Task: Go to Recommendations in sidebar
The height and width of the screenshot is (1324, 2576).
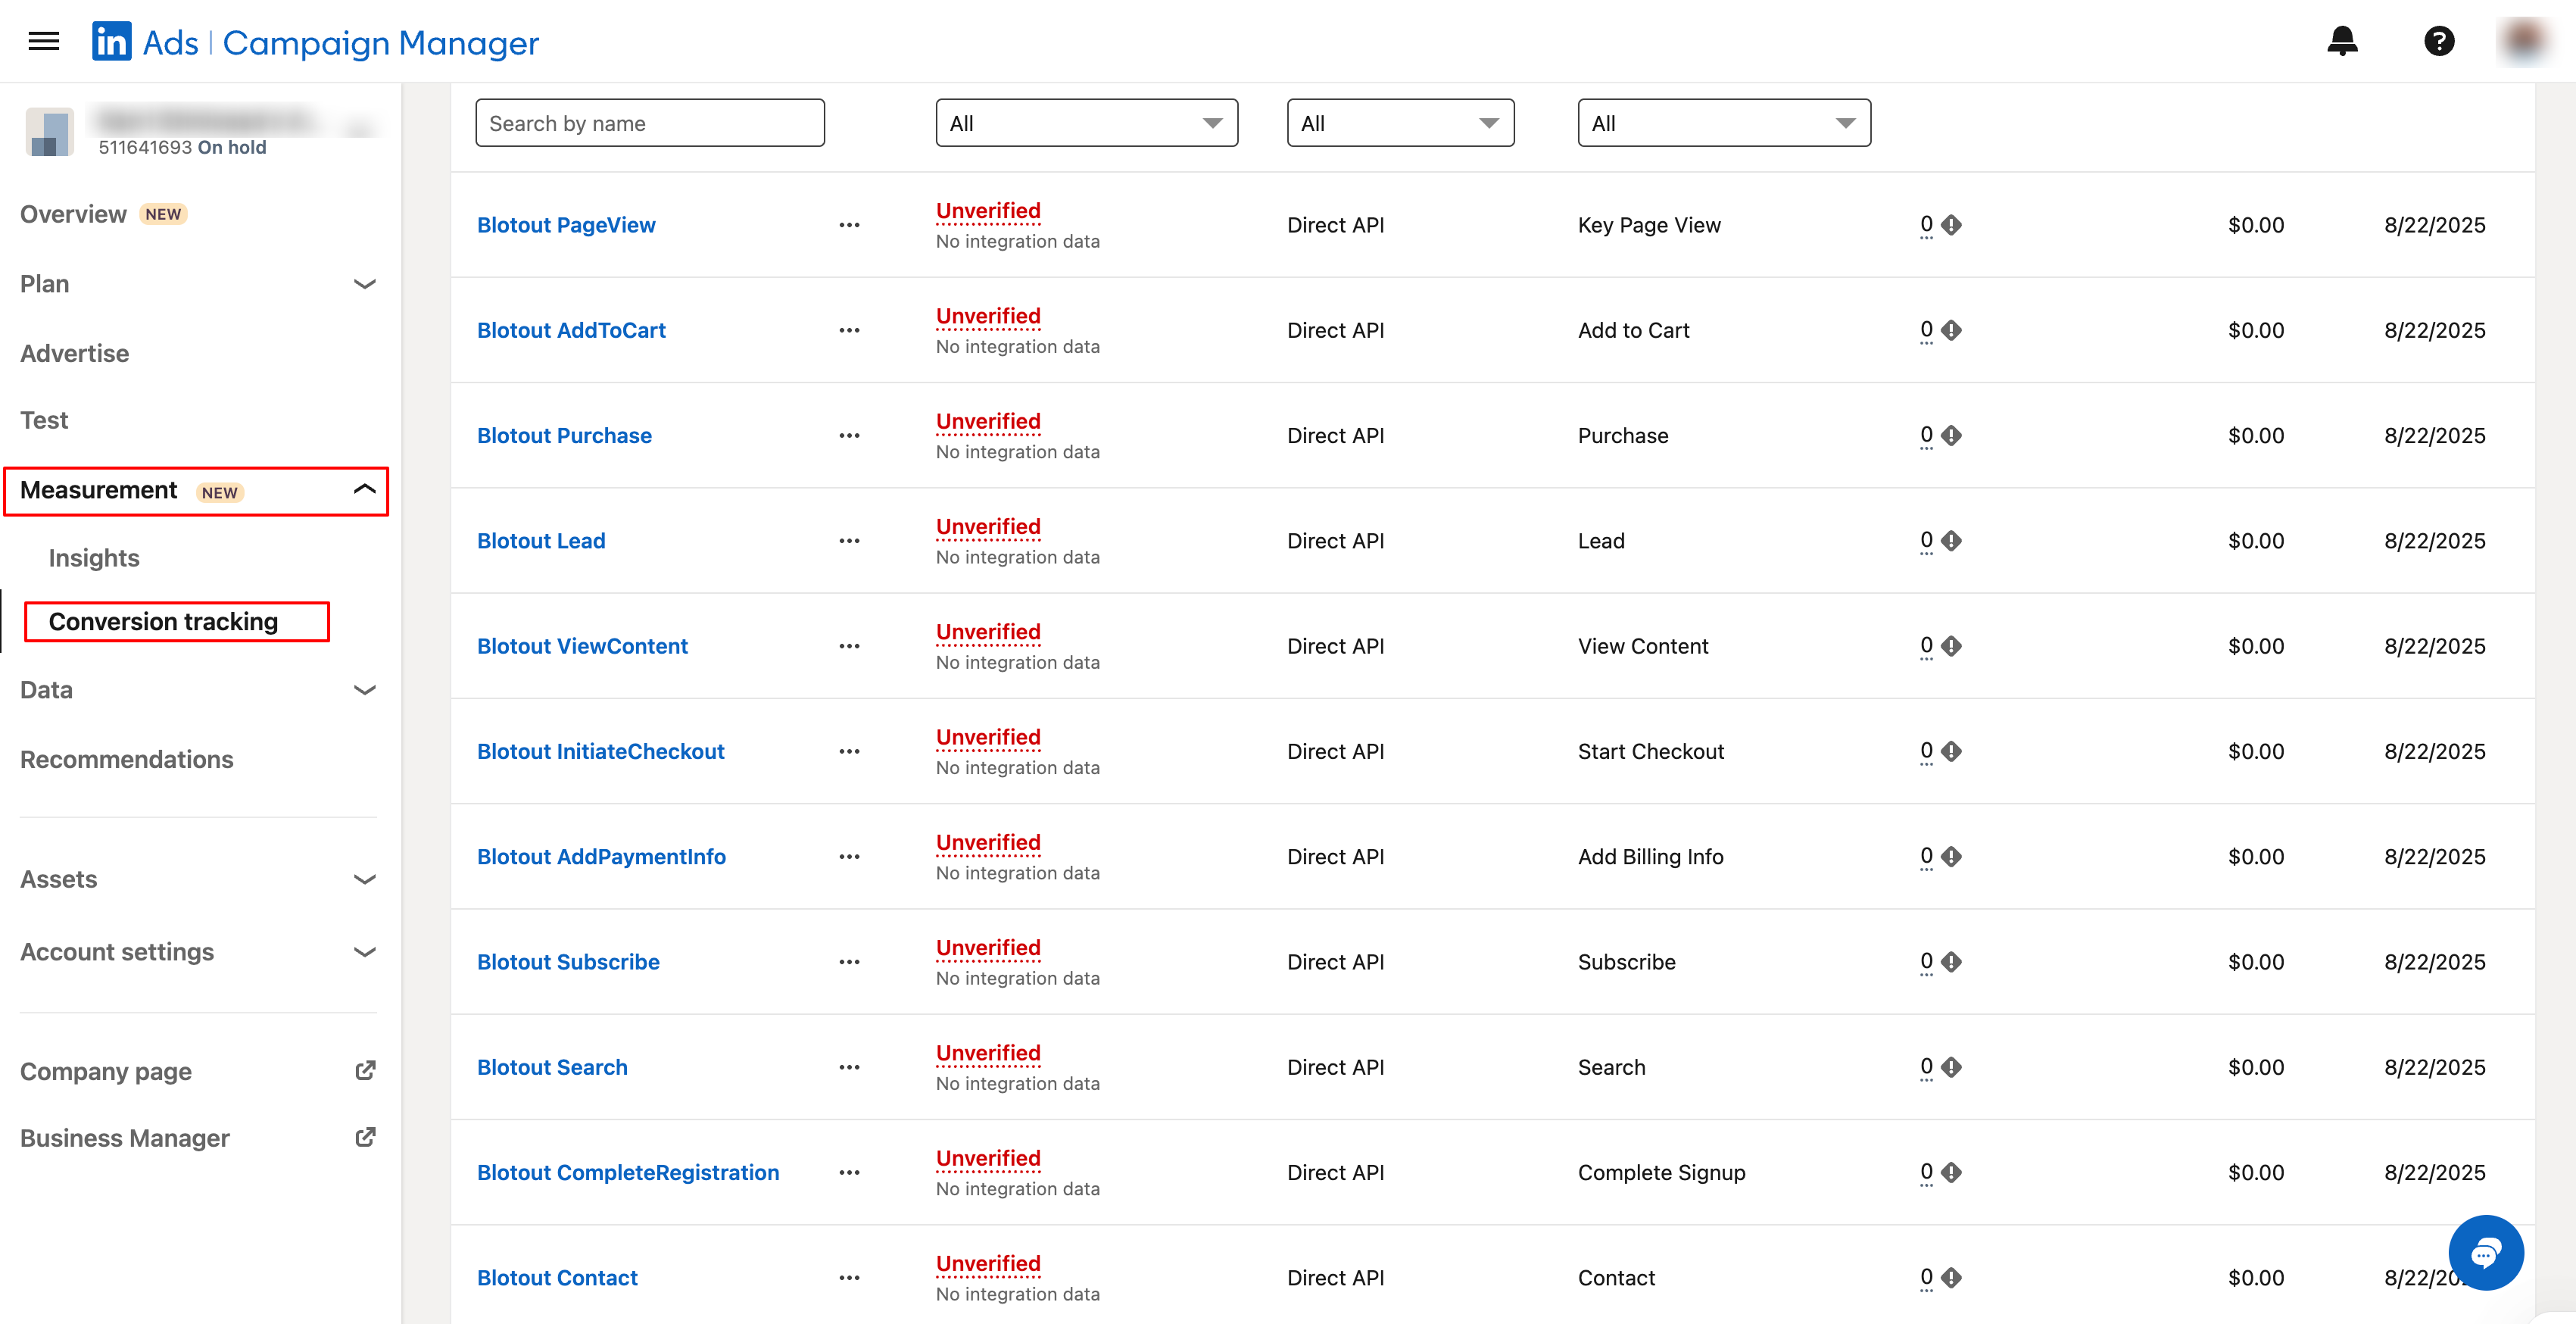Action: click(127, 760)
